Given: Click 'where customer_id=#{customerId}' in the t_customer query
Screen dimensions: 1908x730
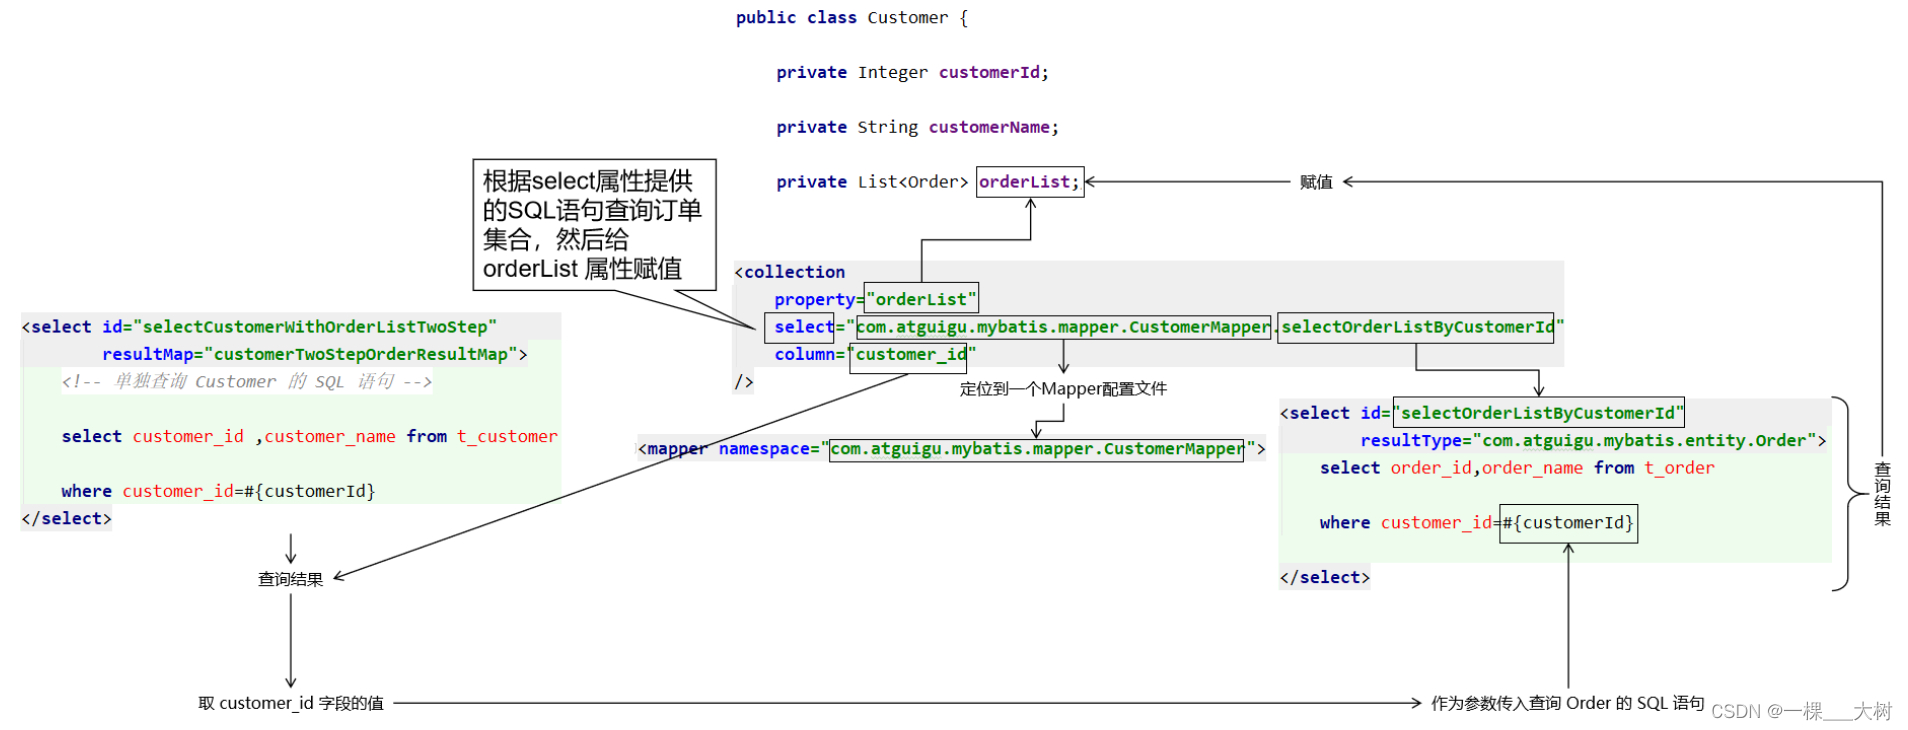Looking at the screenshot, I should tap(218, 491).
